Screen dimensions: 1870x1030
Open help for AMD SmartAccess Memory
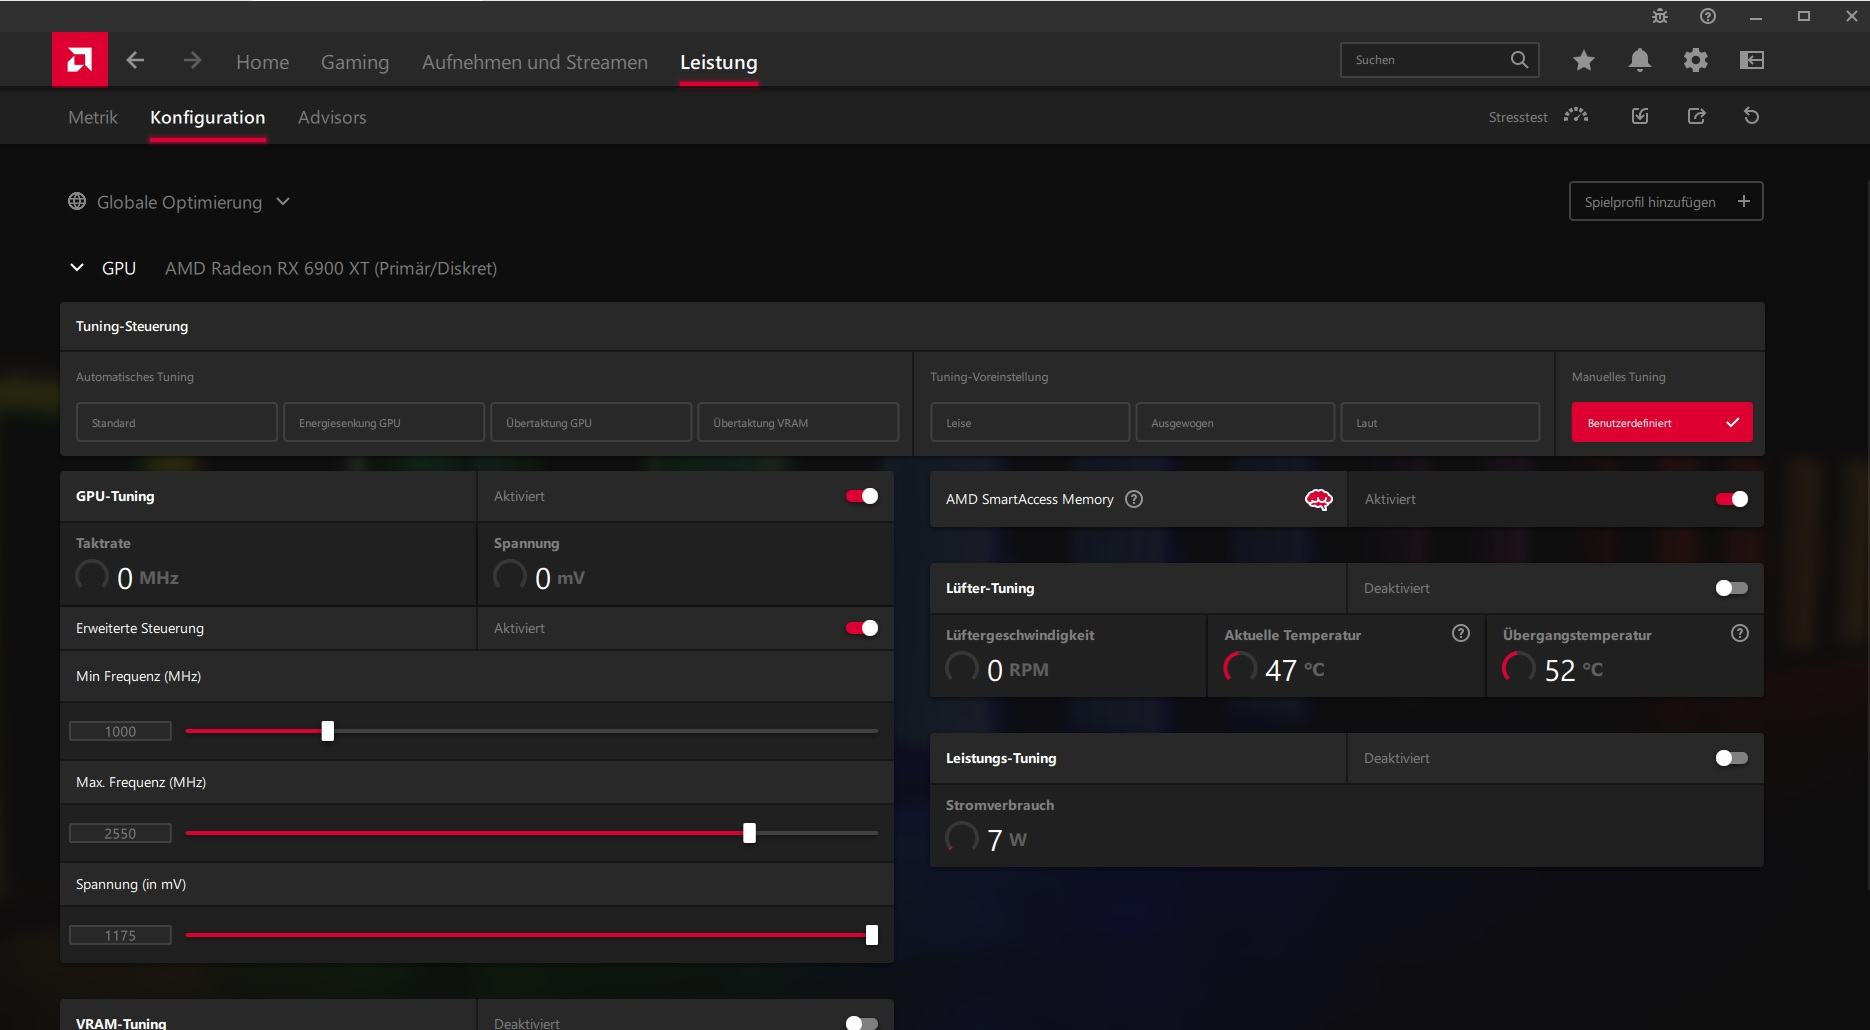[1134, 499]
